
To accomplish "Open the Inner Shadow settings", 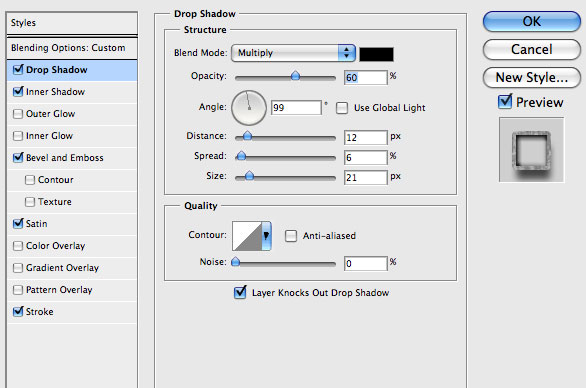I will coord(55,92).
